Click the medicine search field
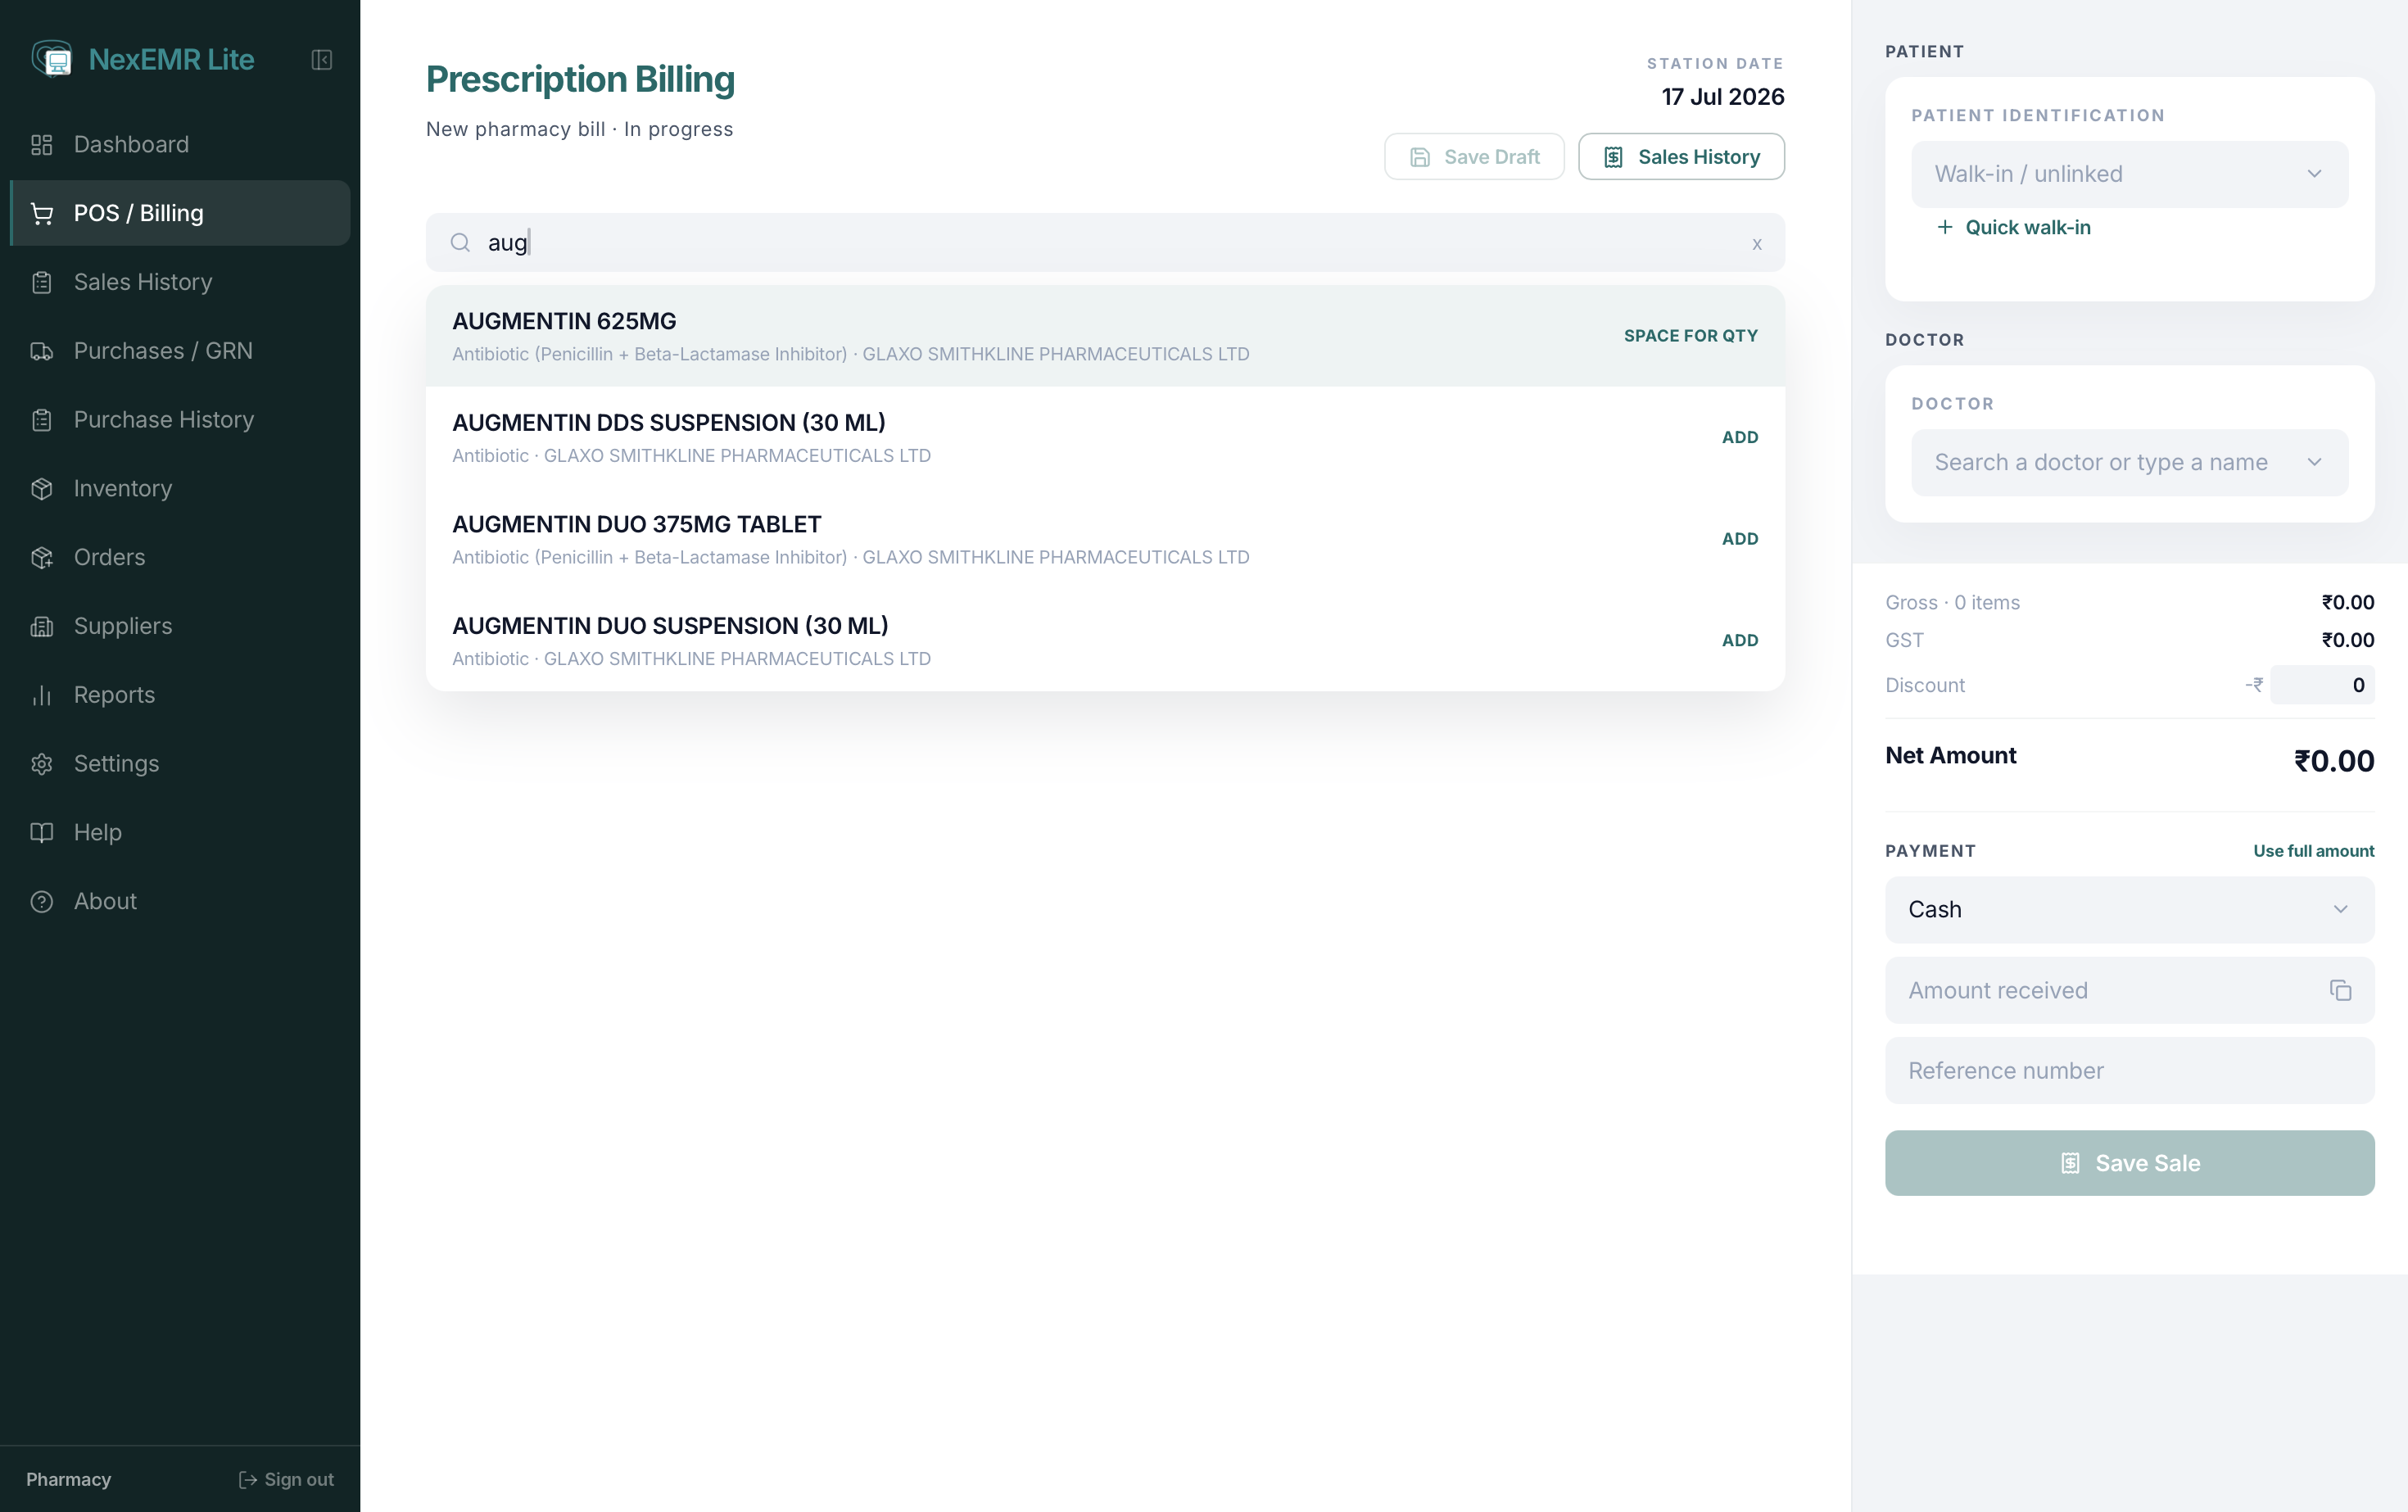The width and height of the screenshot is (2408, 1512). click(x=1105, y=243)
